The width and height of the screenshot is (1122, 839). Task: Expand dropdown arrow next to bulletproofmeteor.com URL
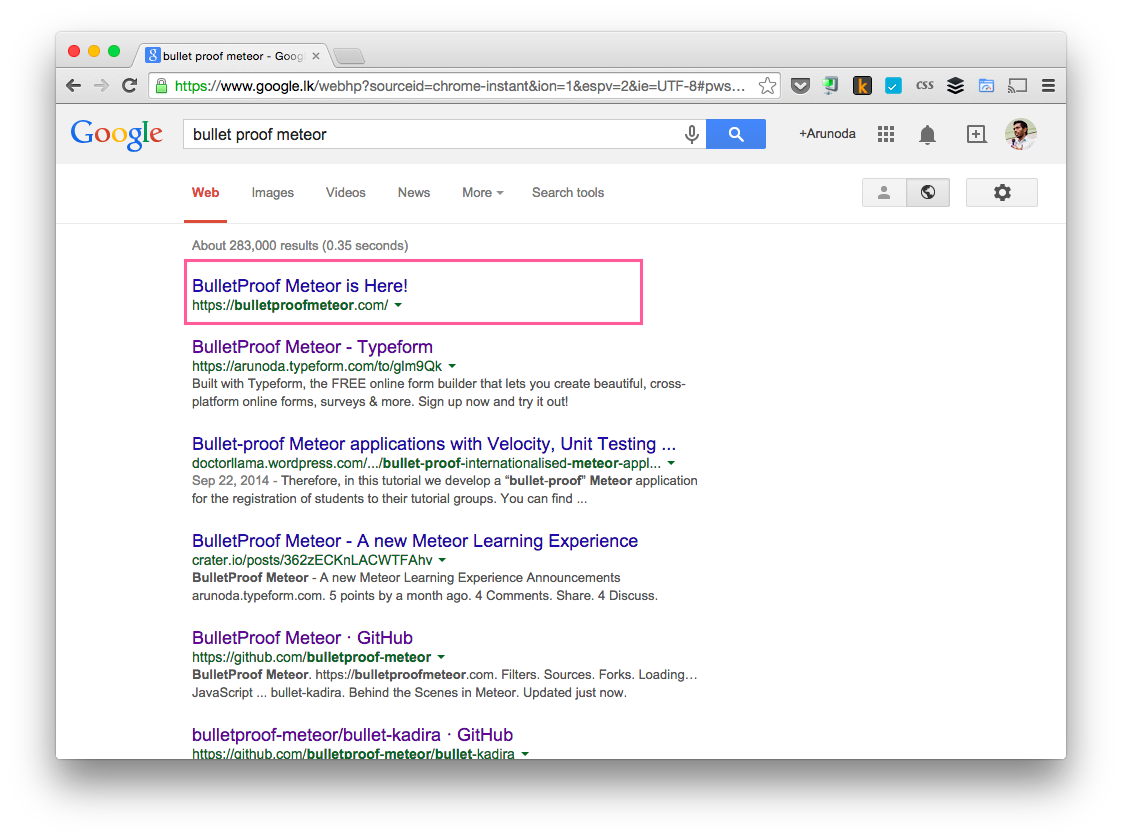click(x=399, y=305)
